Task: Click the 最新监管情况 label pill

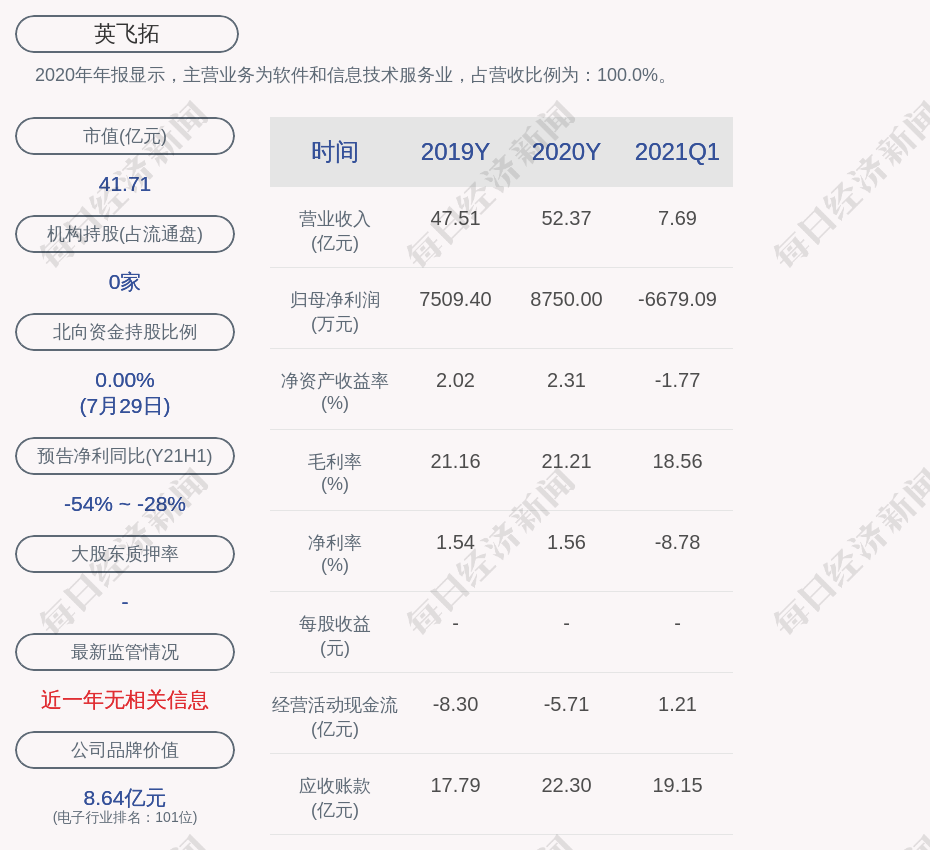Action: pos(125,652)
